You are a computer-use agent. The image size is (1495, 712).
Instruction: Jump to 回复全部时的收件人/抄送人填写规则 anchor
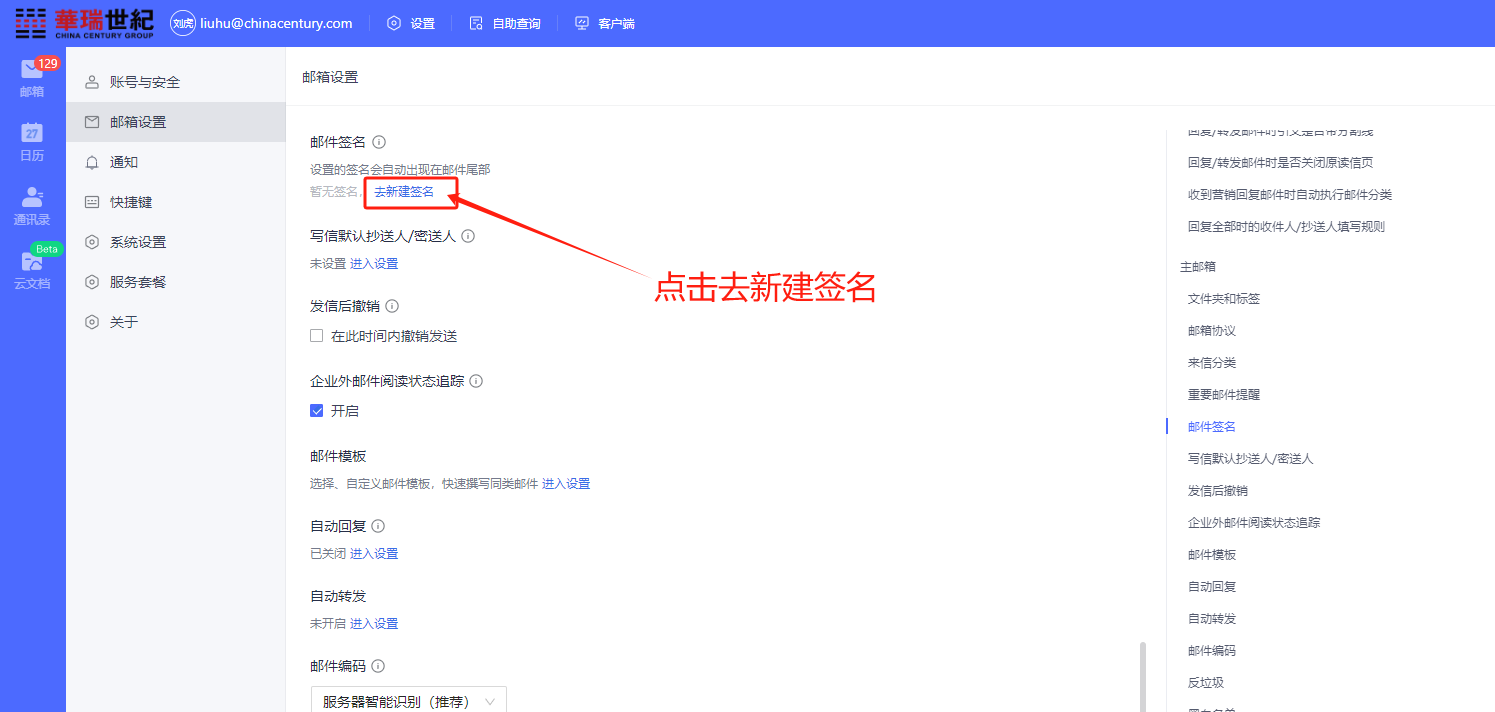1286,226
